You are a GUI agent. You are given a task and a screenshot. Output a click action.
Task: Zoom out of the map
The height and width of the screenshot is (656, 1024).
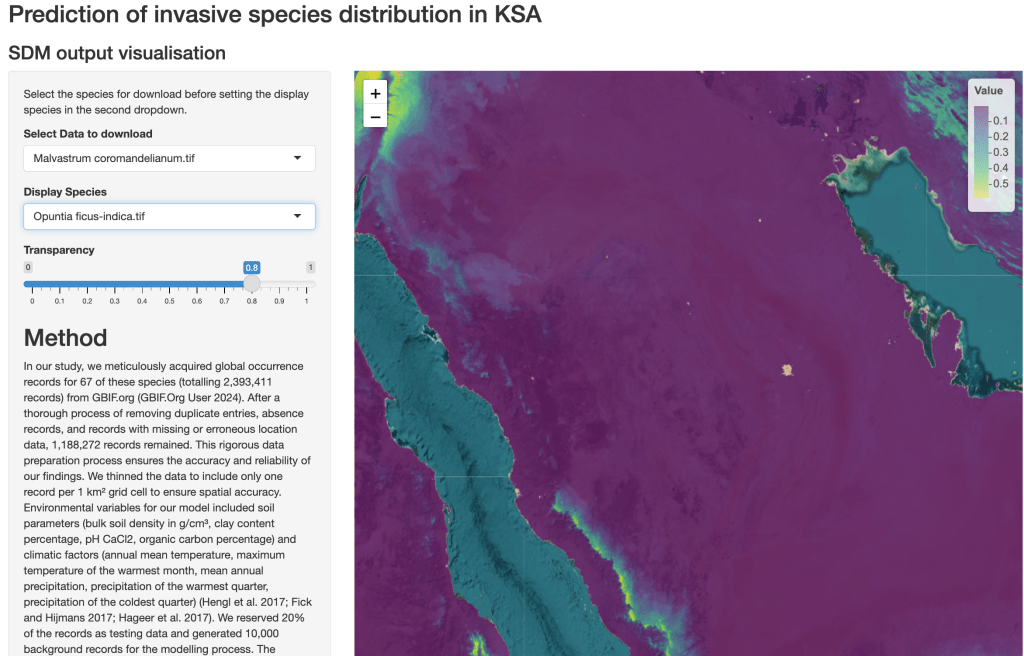tap(375, 117)
